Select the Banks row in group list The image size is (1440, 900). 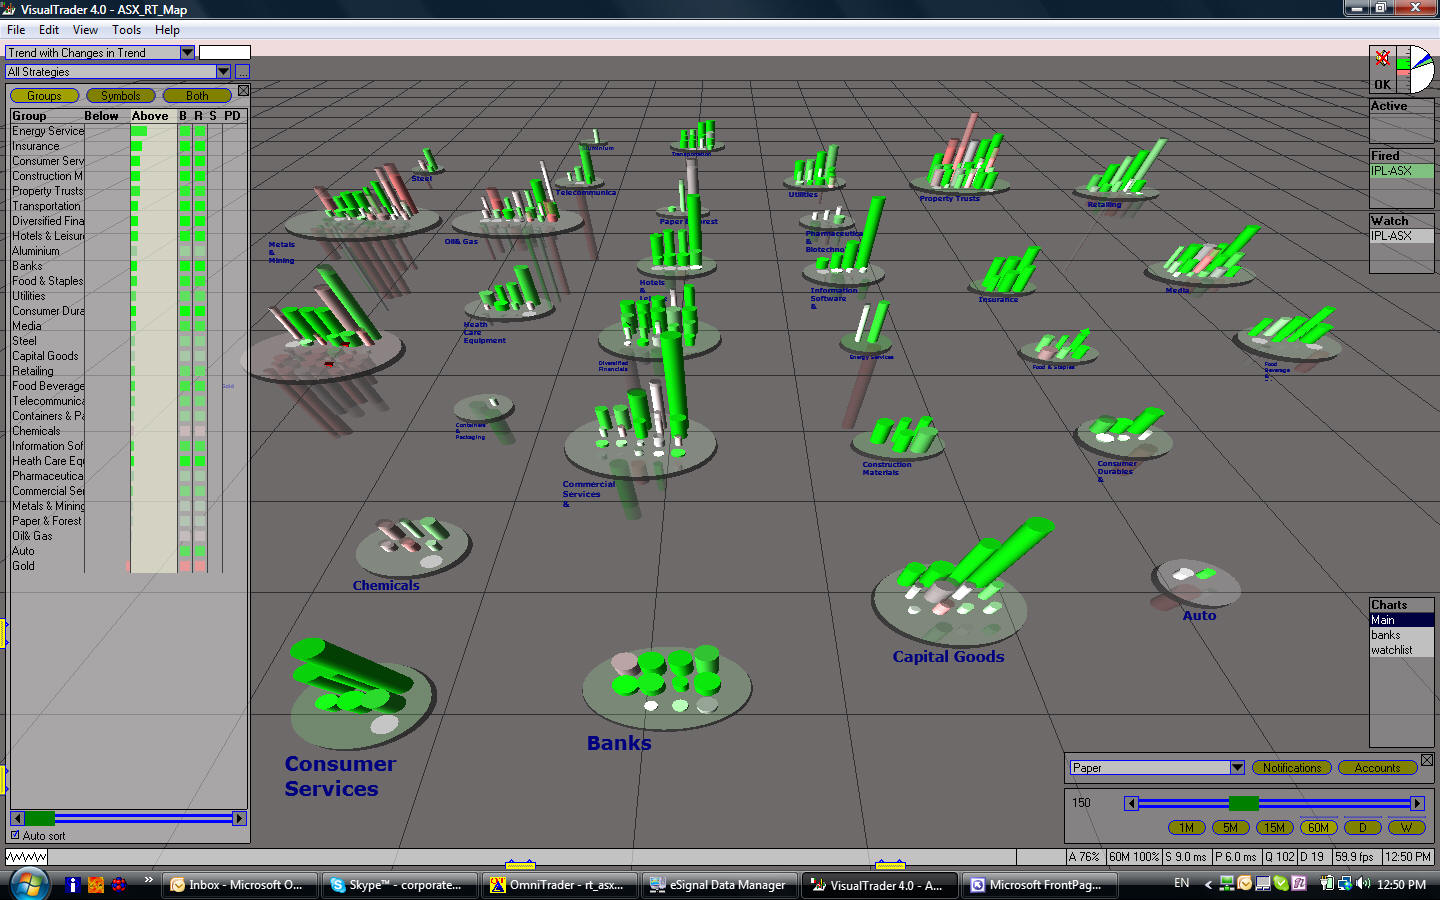tap(128, 266)
